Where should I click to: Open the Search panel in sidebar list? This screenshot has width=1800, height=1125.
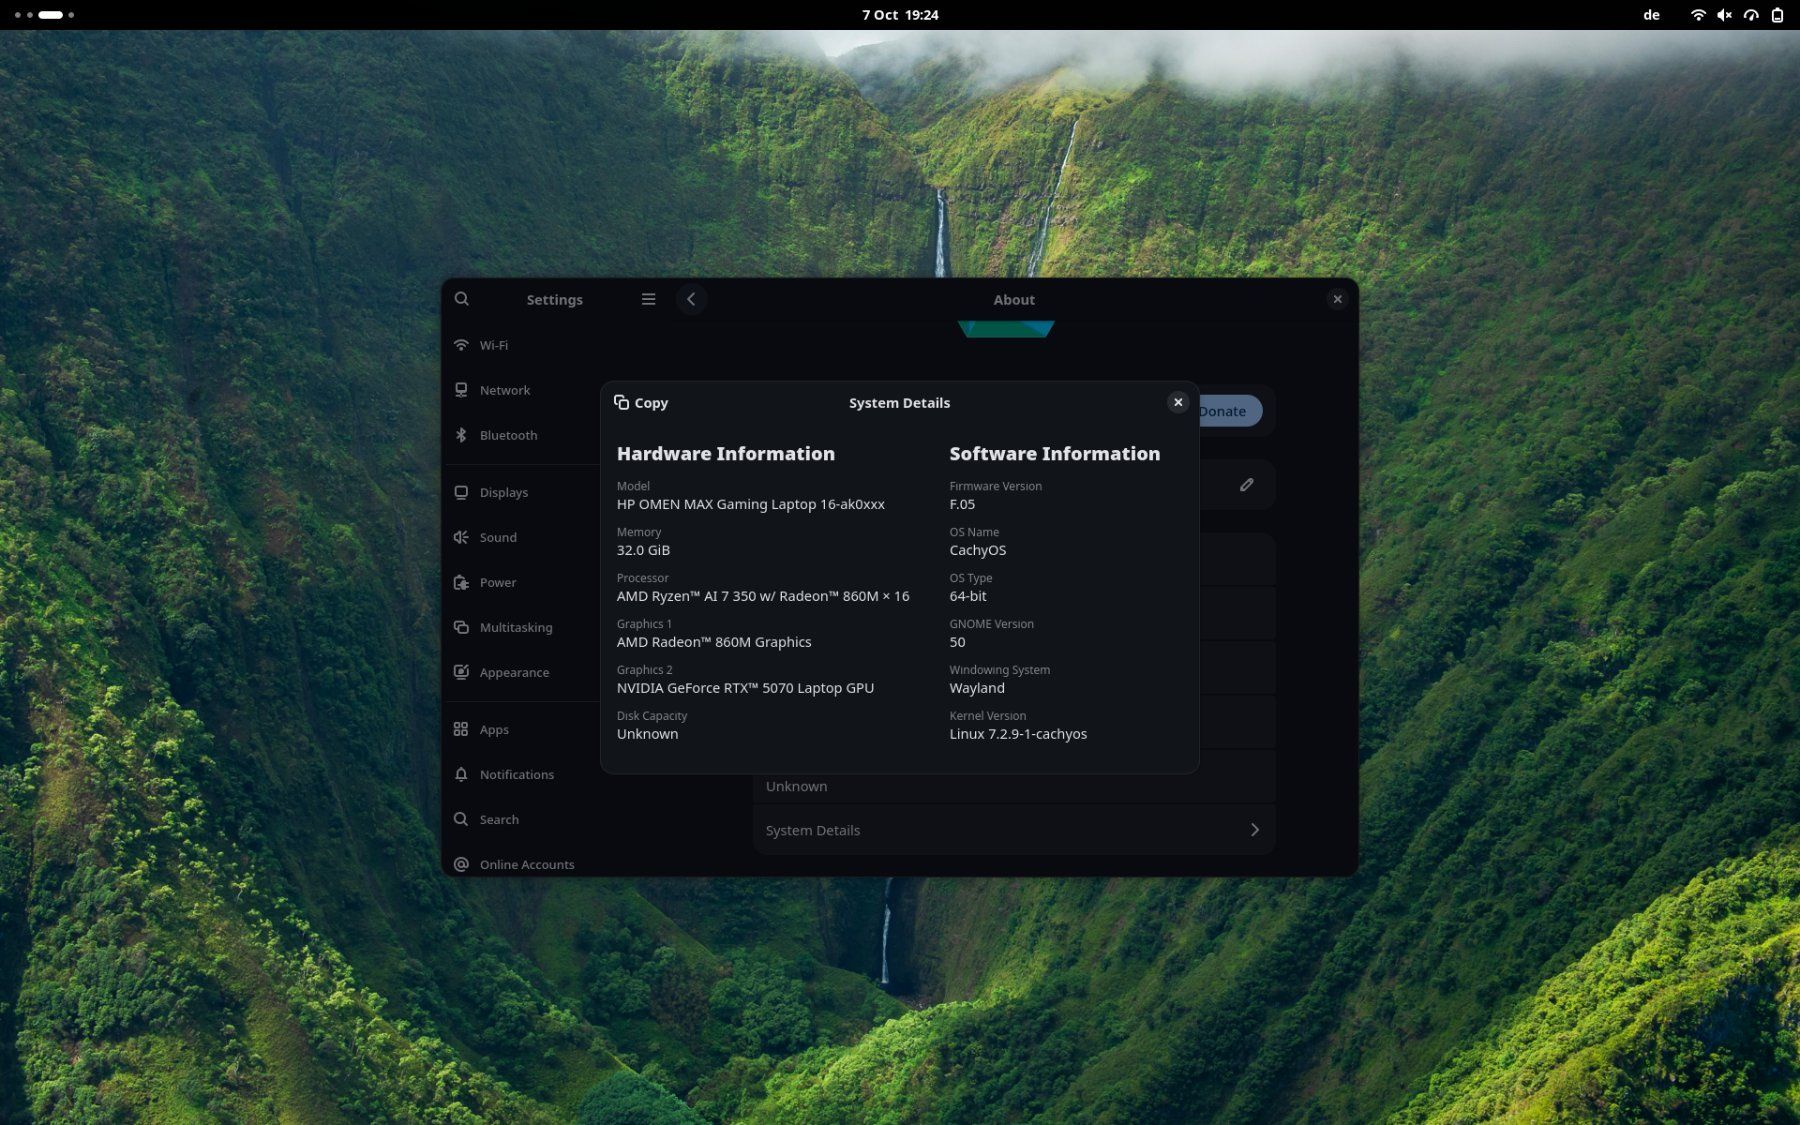coord(520,819)
